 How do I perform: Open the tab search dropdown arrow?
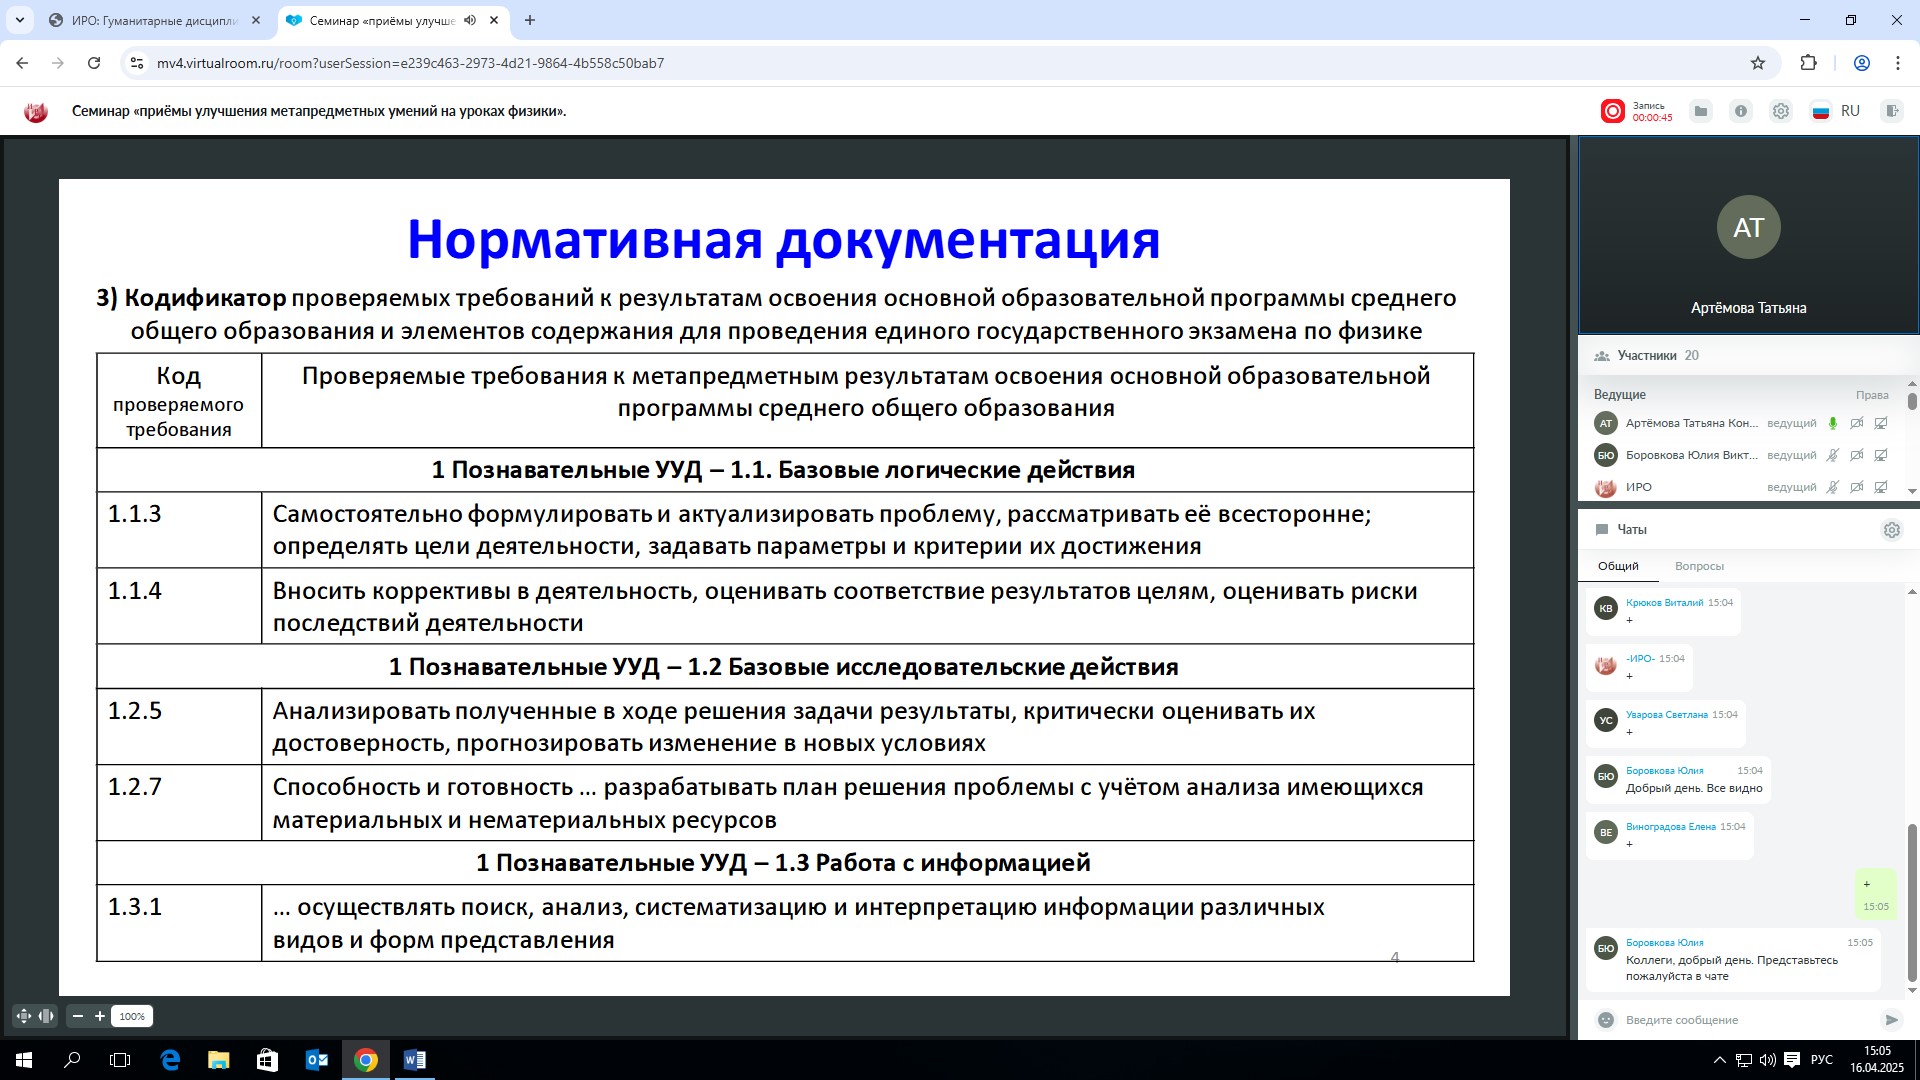19,20
